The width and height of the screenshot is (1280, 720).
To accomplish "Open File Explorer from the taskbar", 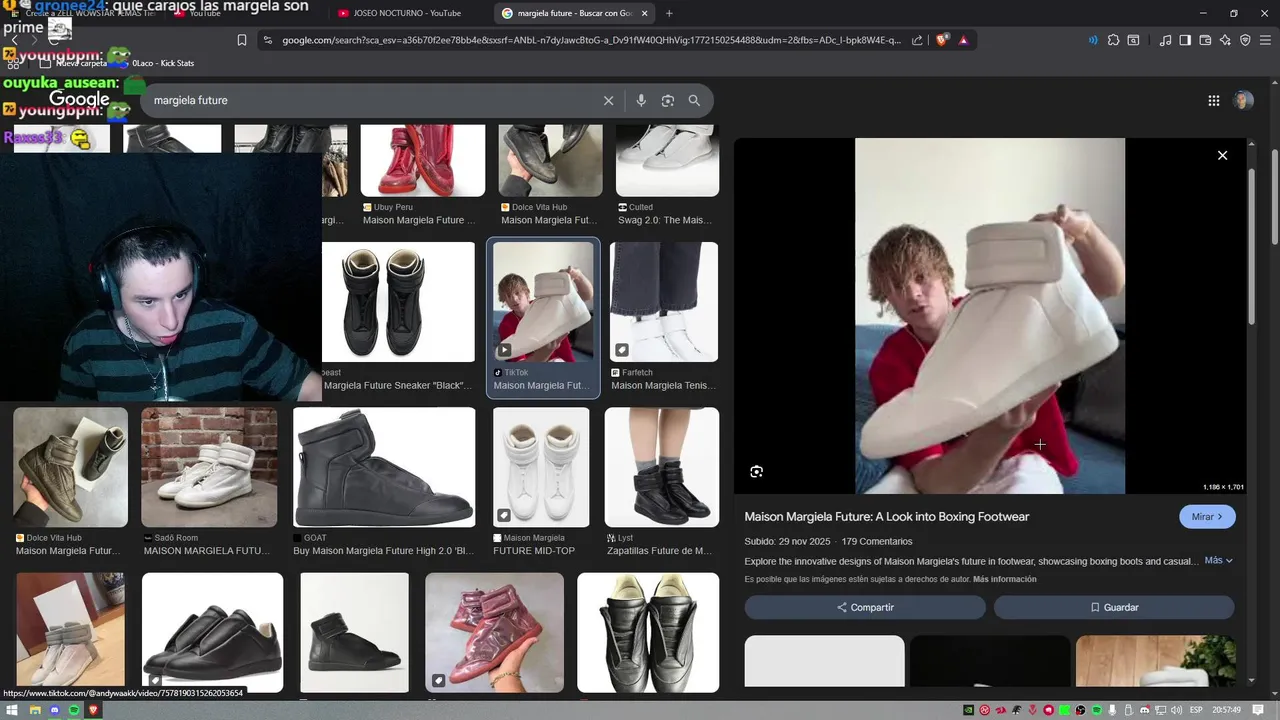I will 34,710.
